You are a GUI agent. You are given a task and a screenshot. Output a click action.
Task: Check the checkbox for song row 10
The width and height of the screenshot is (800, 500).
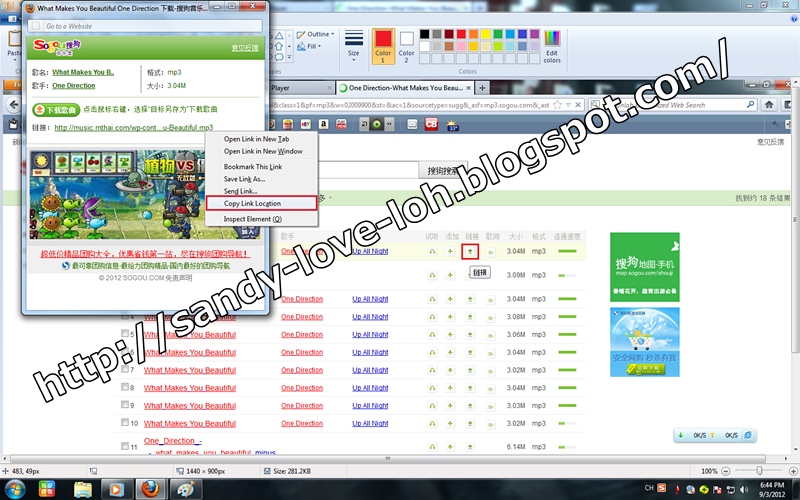(124, 422)
